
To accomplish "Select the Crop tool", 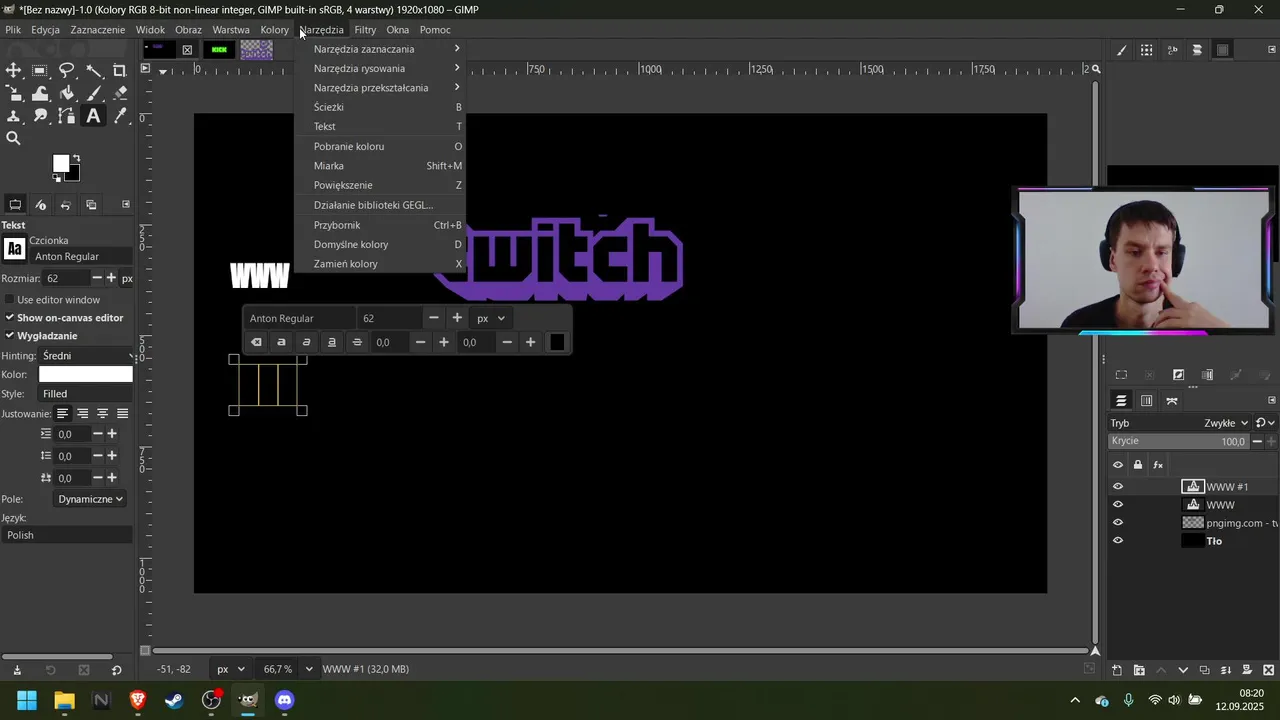I will click(x=120, y=70).
